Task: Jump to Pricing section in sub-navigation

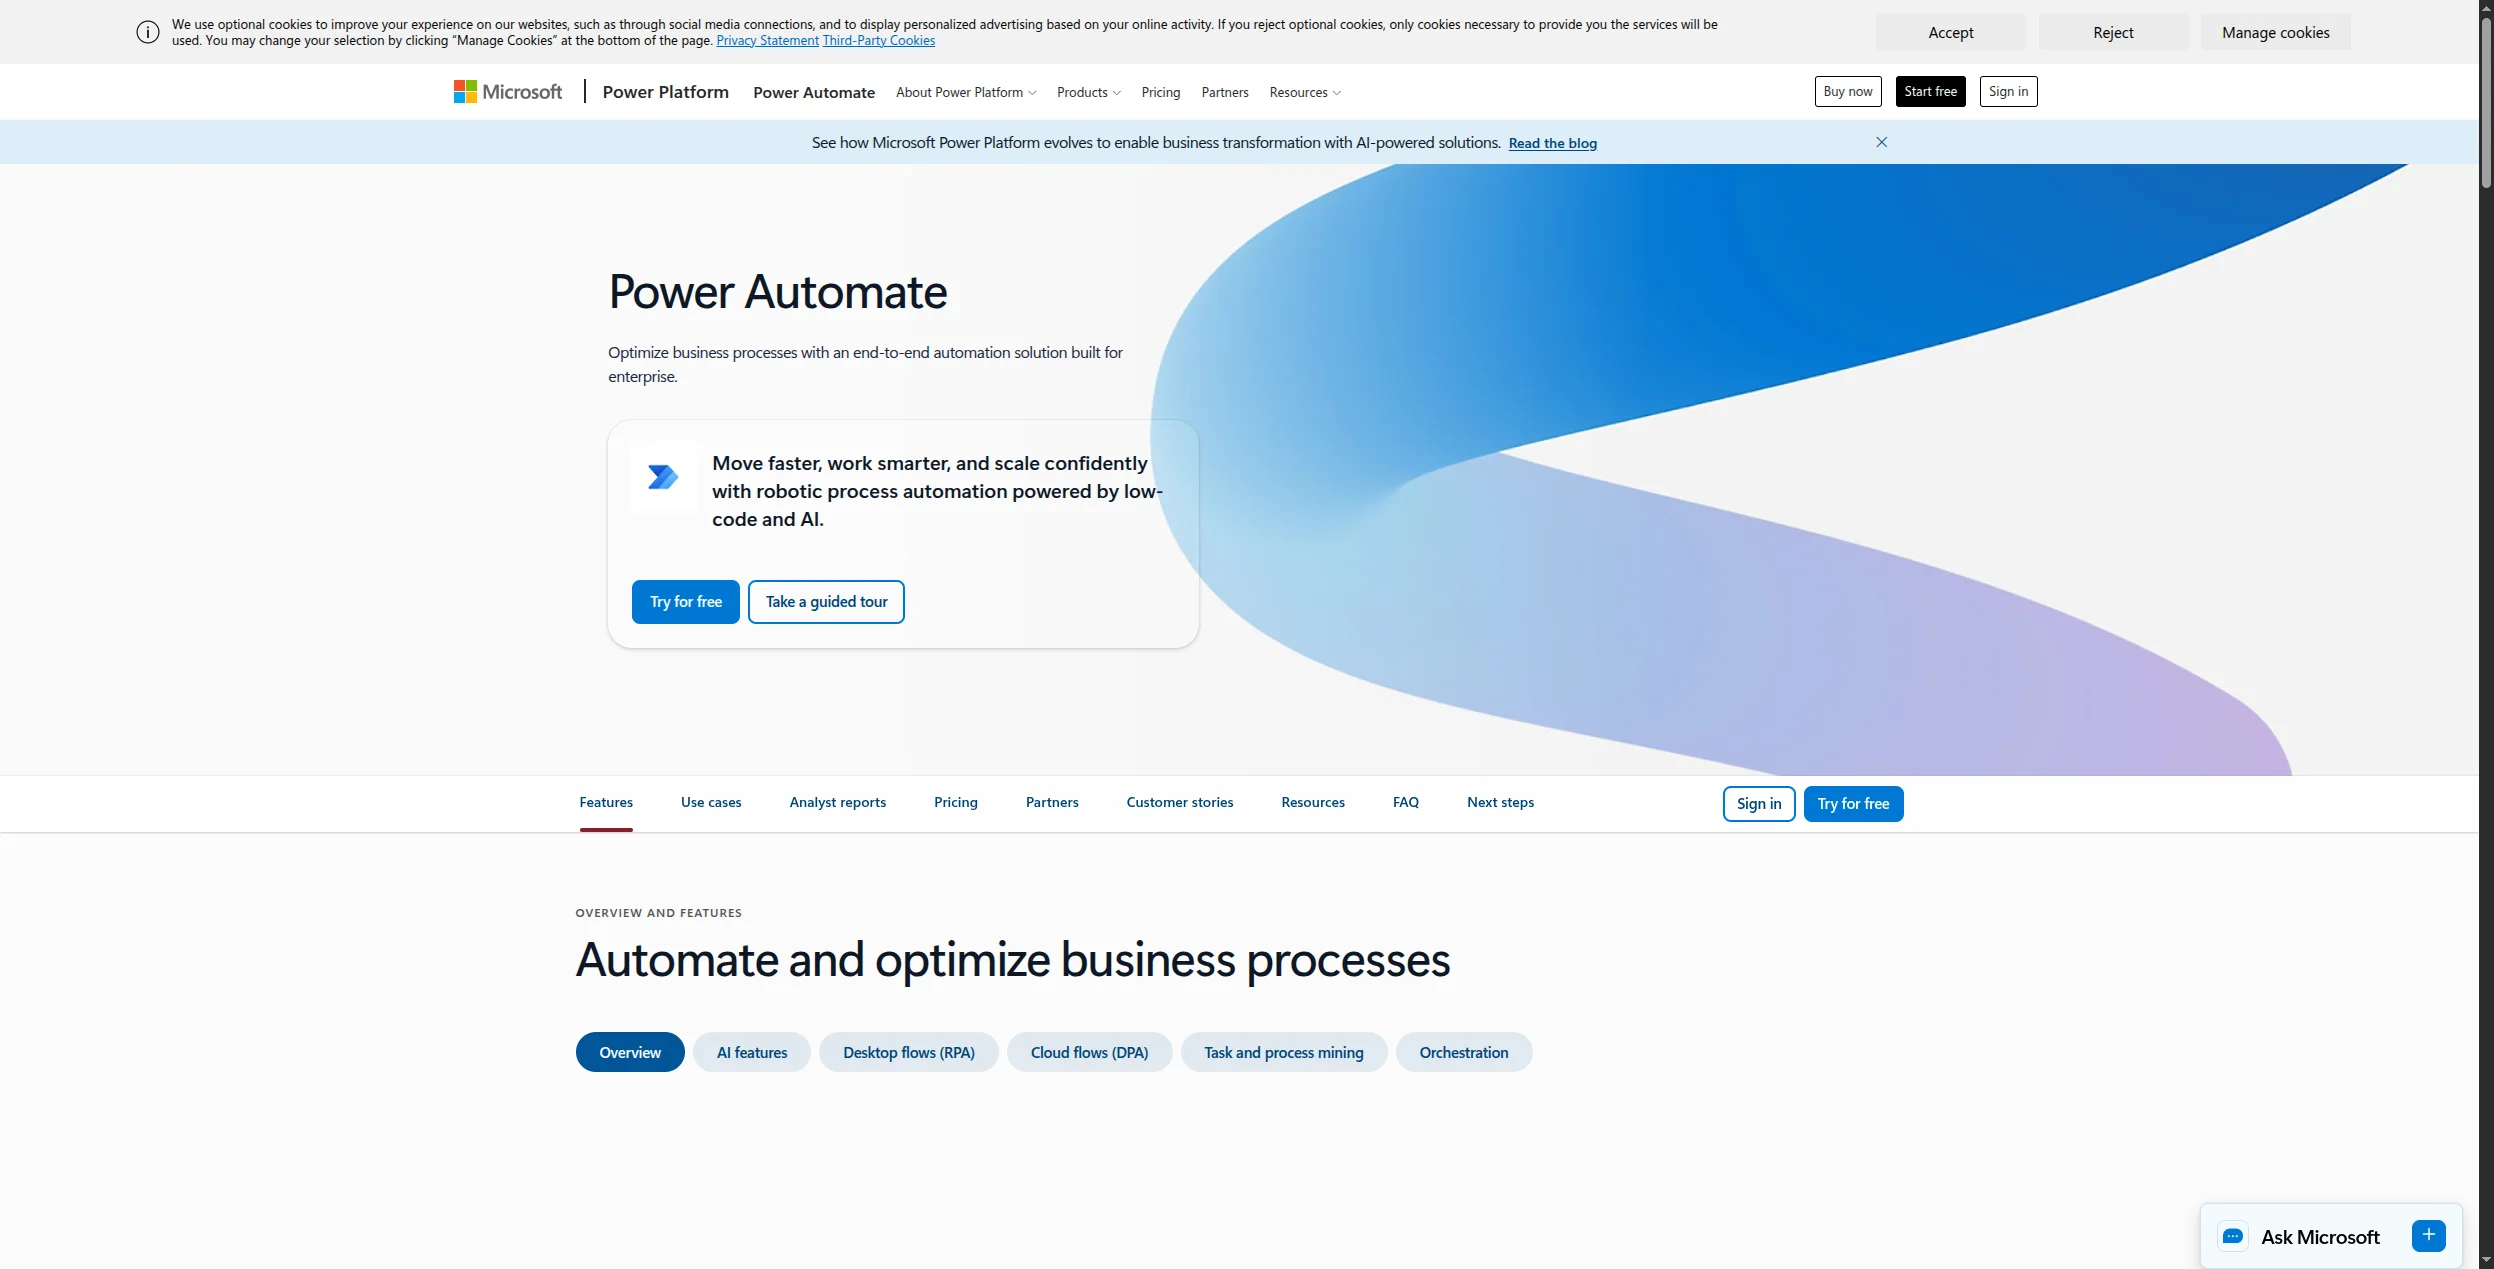Action: pos(956,802)
